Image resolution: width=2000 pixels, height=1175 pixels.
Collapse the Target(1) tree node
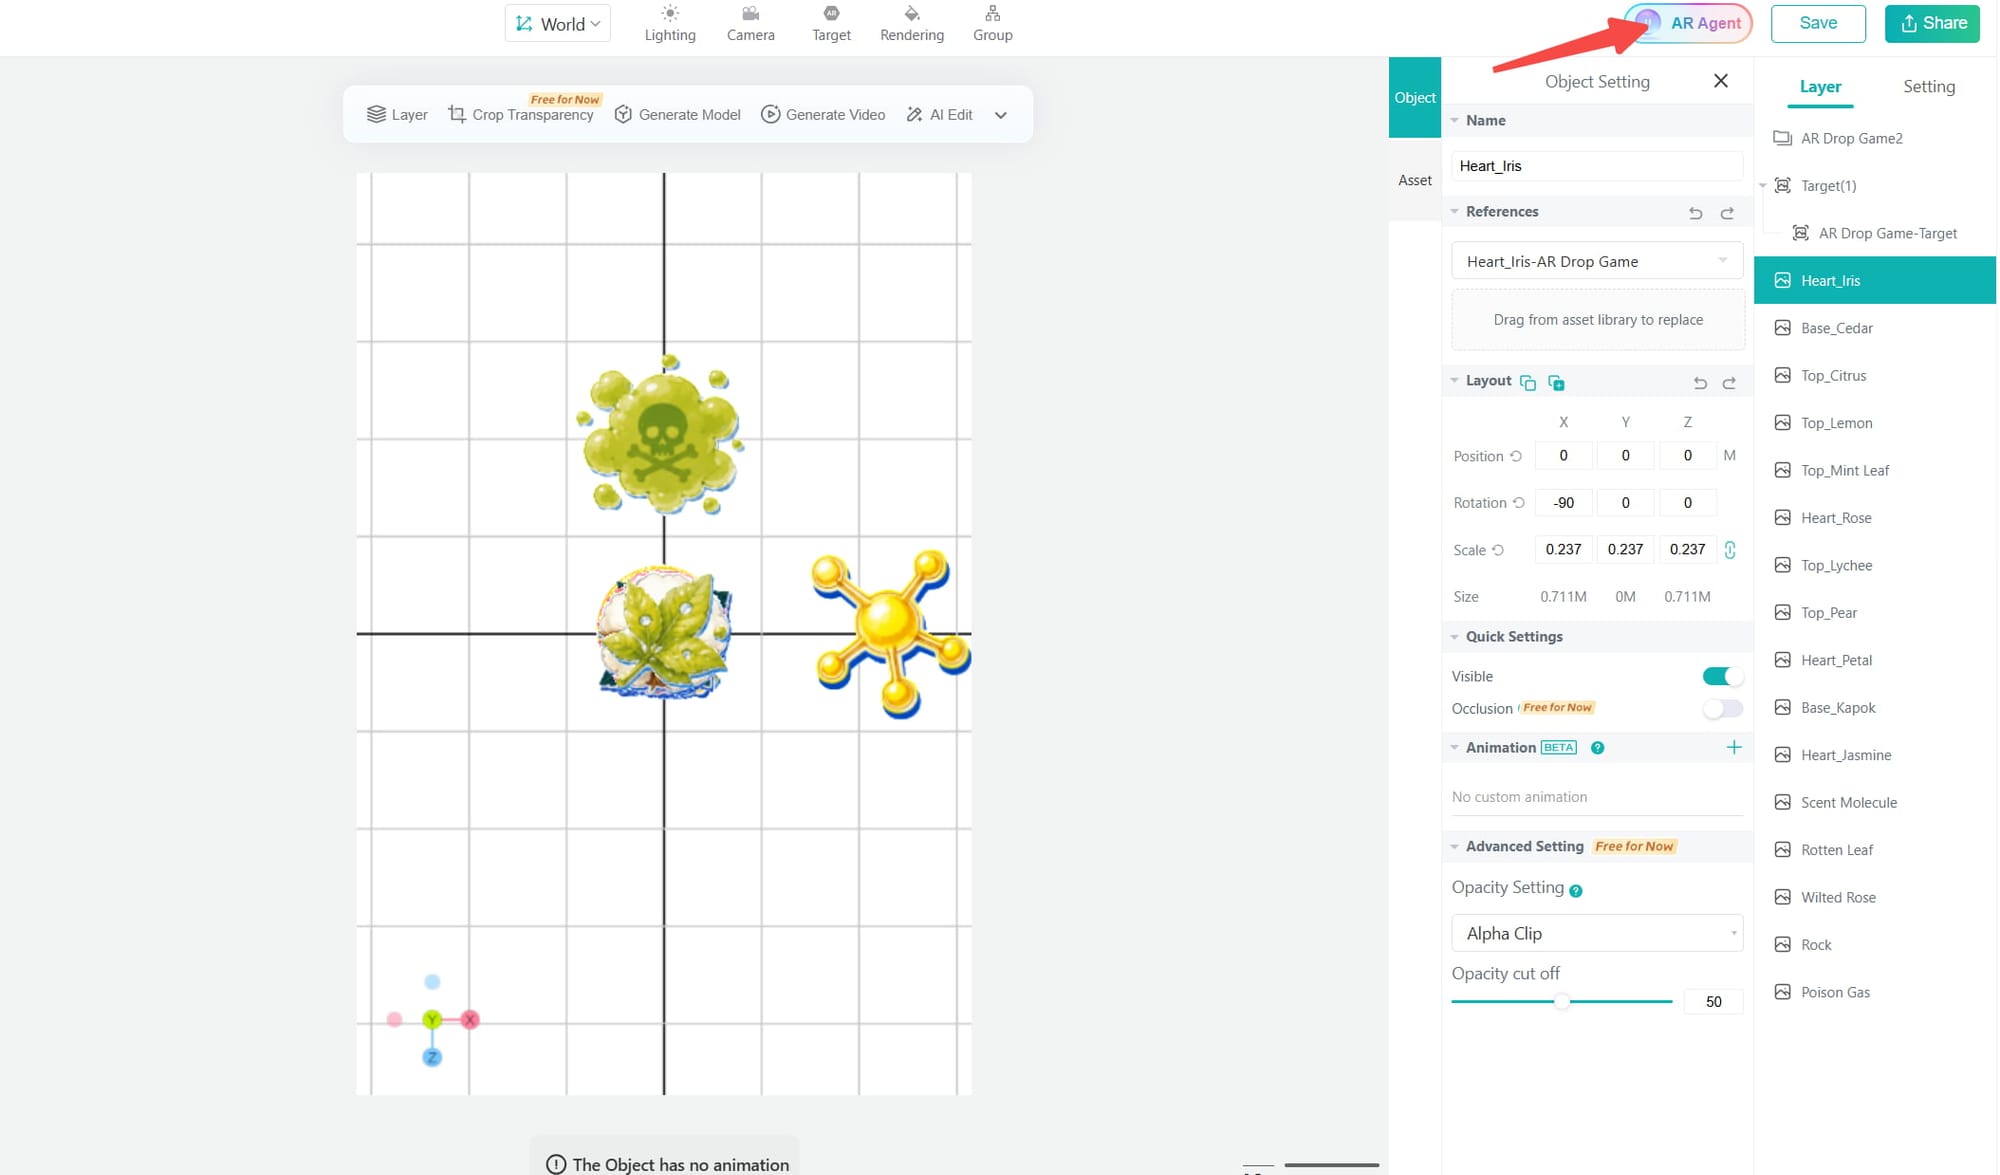[1763, 186]
